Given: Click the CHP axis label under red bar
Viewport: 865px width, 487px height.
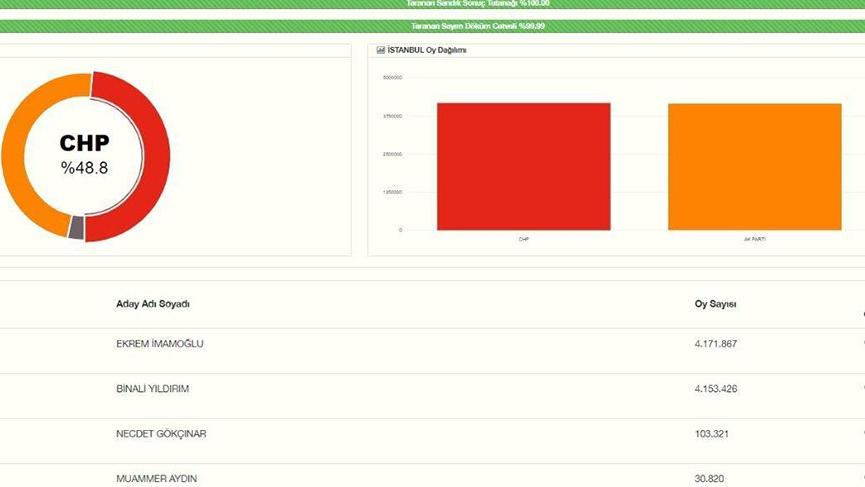Looking at the screenshot, I should [x=524, y=239].
